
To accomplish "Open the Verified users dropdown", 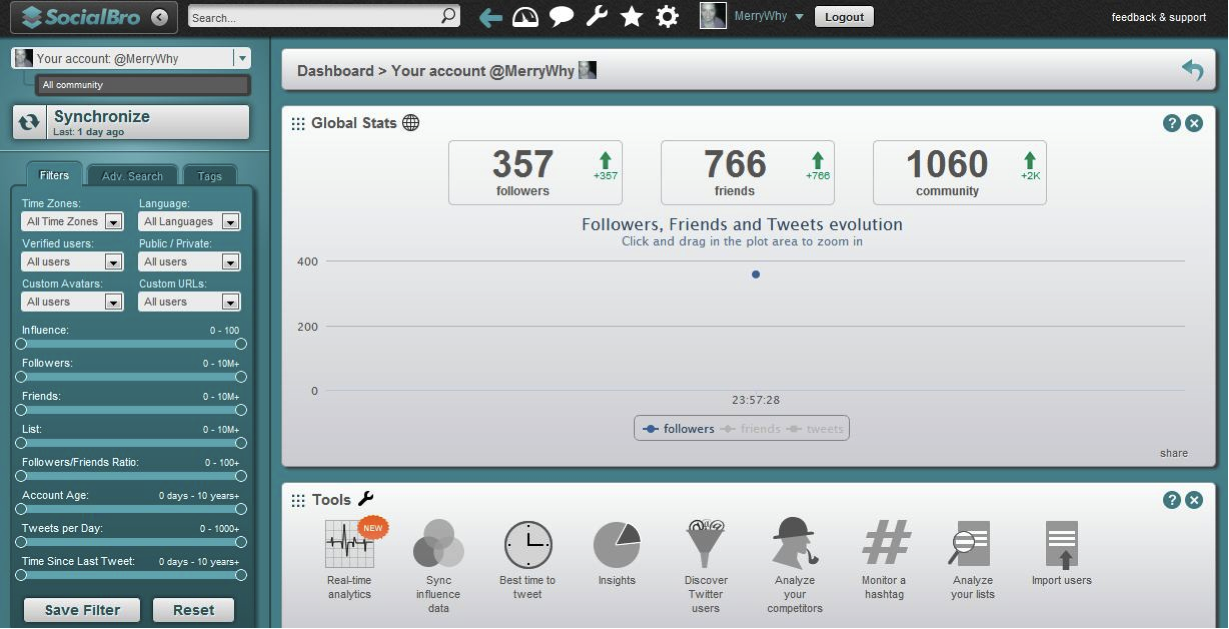I will coord(72,262).
